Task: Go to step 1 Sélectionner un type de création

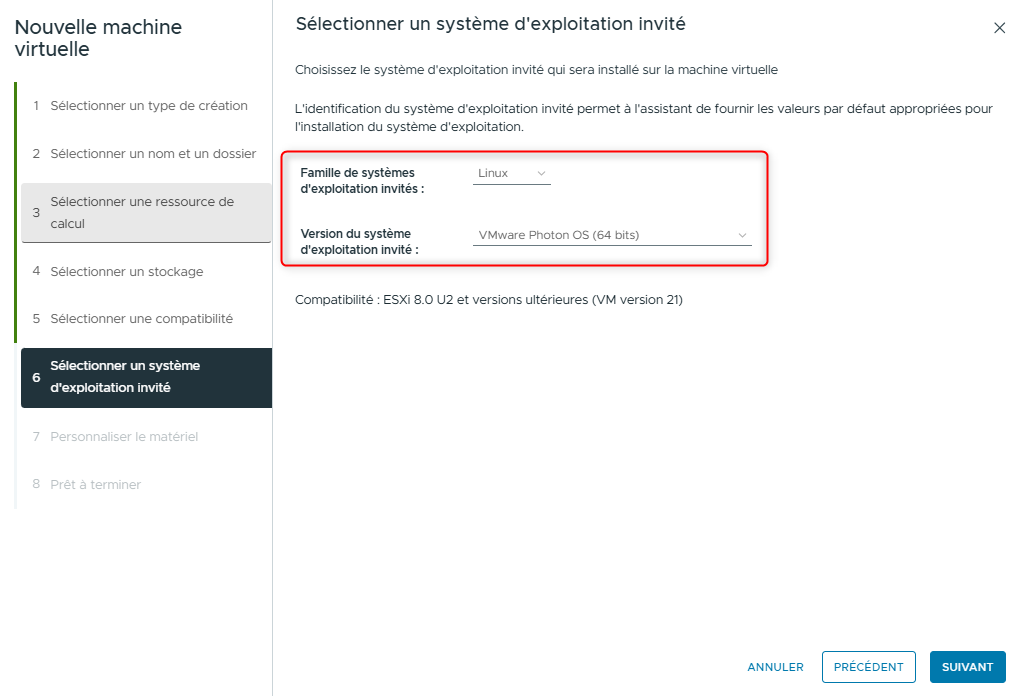Action: pyautogui.click(x=148, y=106)
